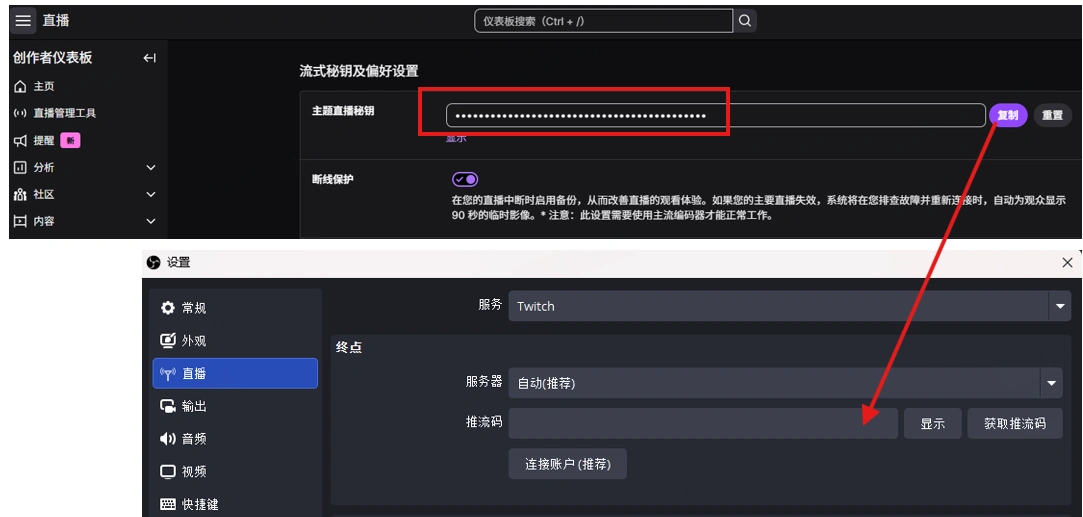Expand the 内容 section chevron

(151, 222)
